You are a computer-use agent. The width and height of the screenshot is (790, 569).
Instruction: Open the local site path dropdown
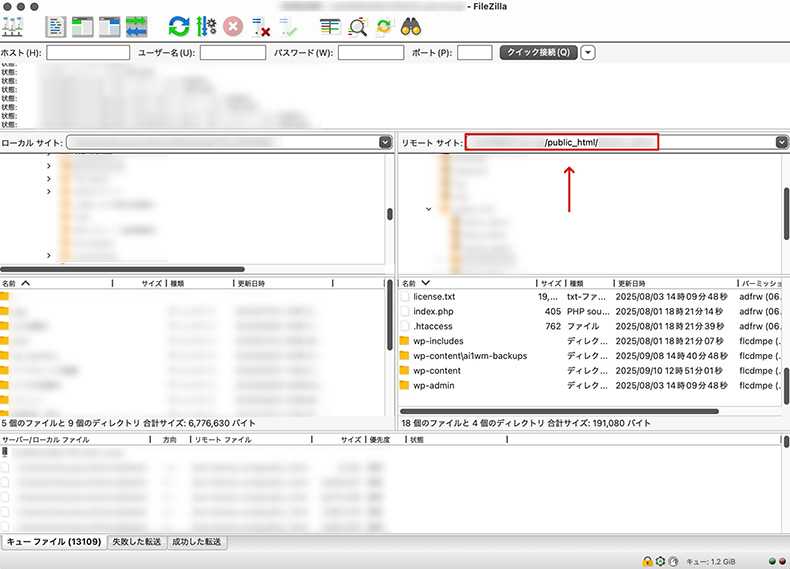(385, 143)
